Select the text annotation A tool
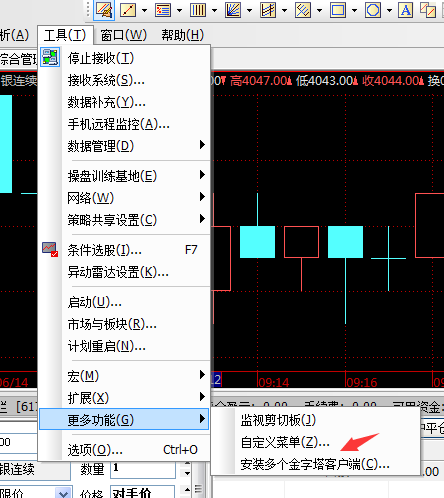This screenshot has width=444, height=498. click(406, 10)
